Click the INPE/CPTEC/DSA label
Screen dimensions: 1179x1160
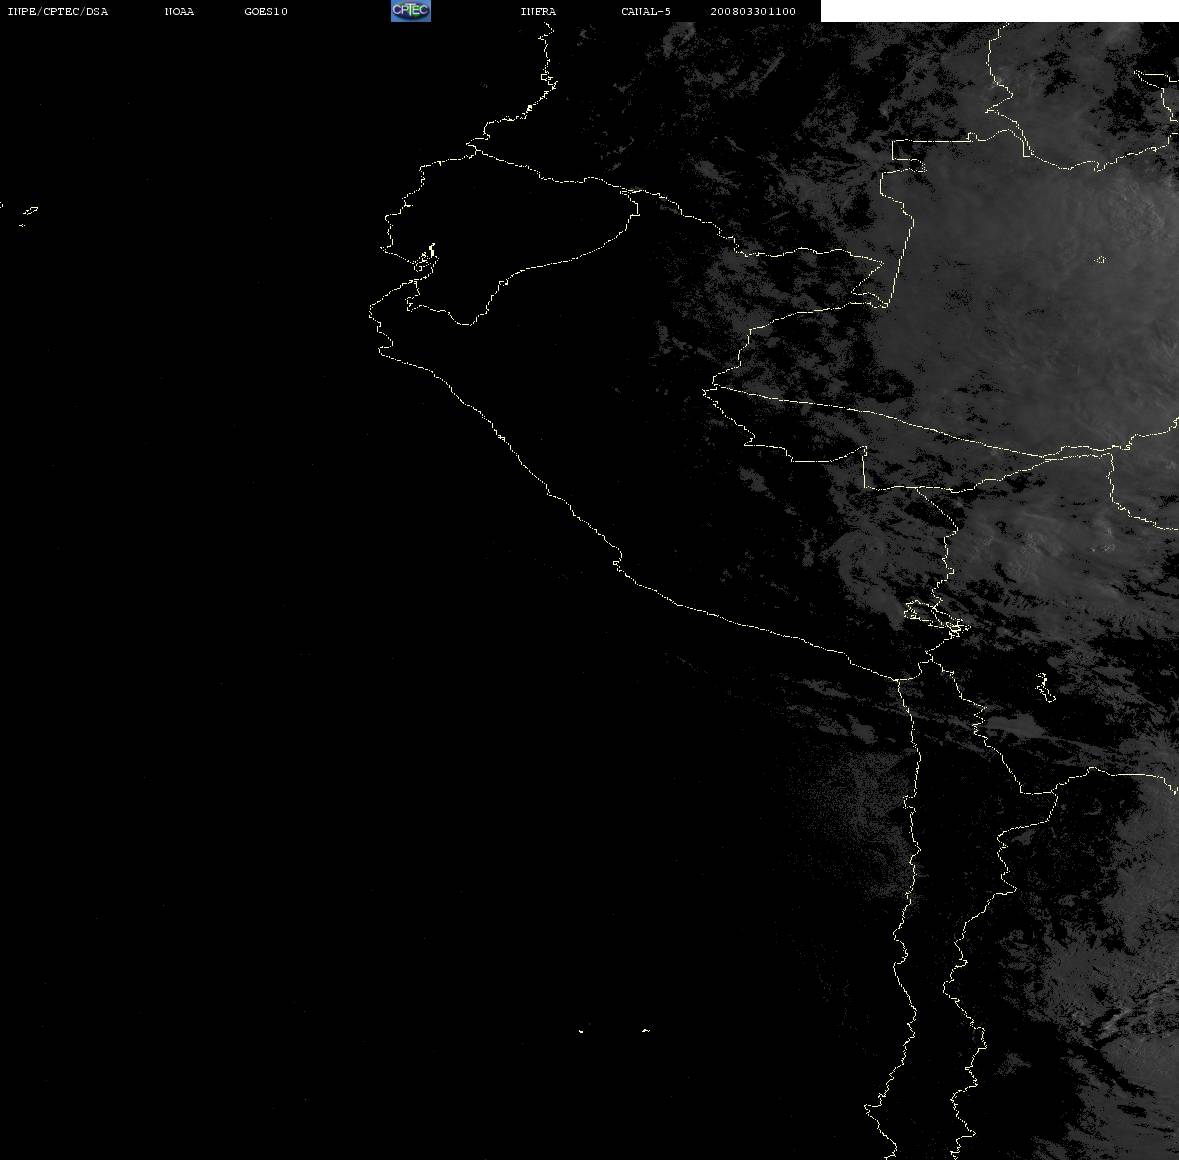click(x=57, y=11)
